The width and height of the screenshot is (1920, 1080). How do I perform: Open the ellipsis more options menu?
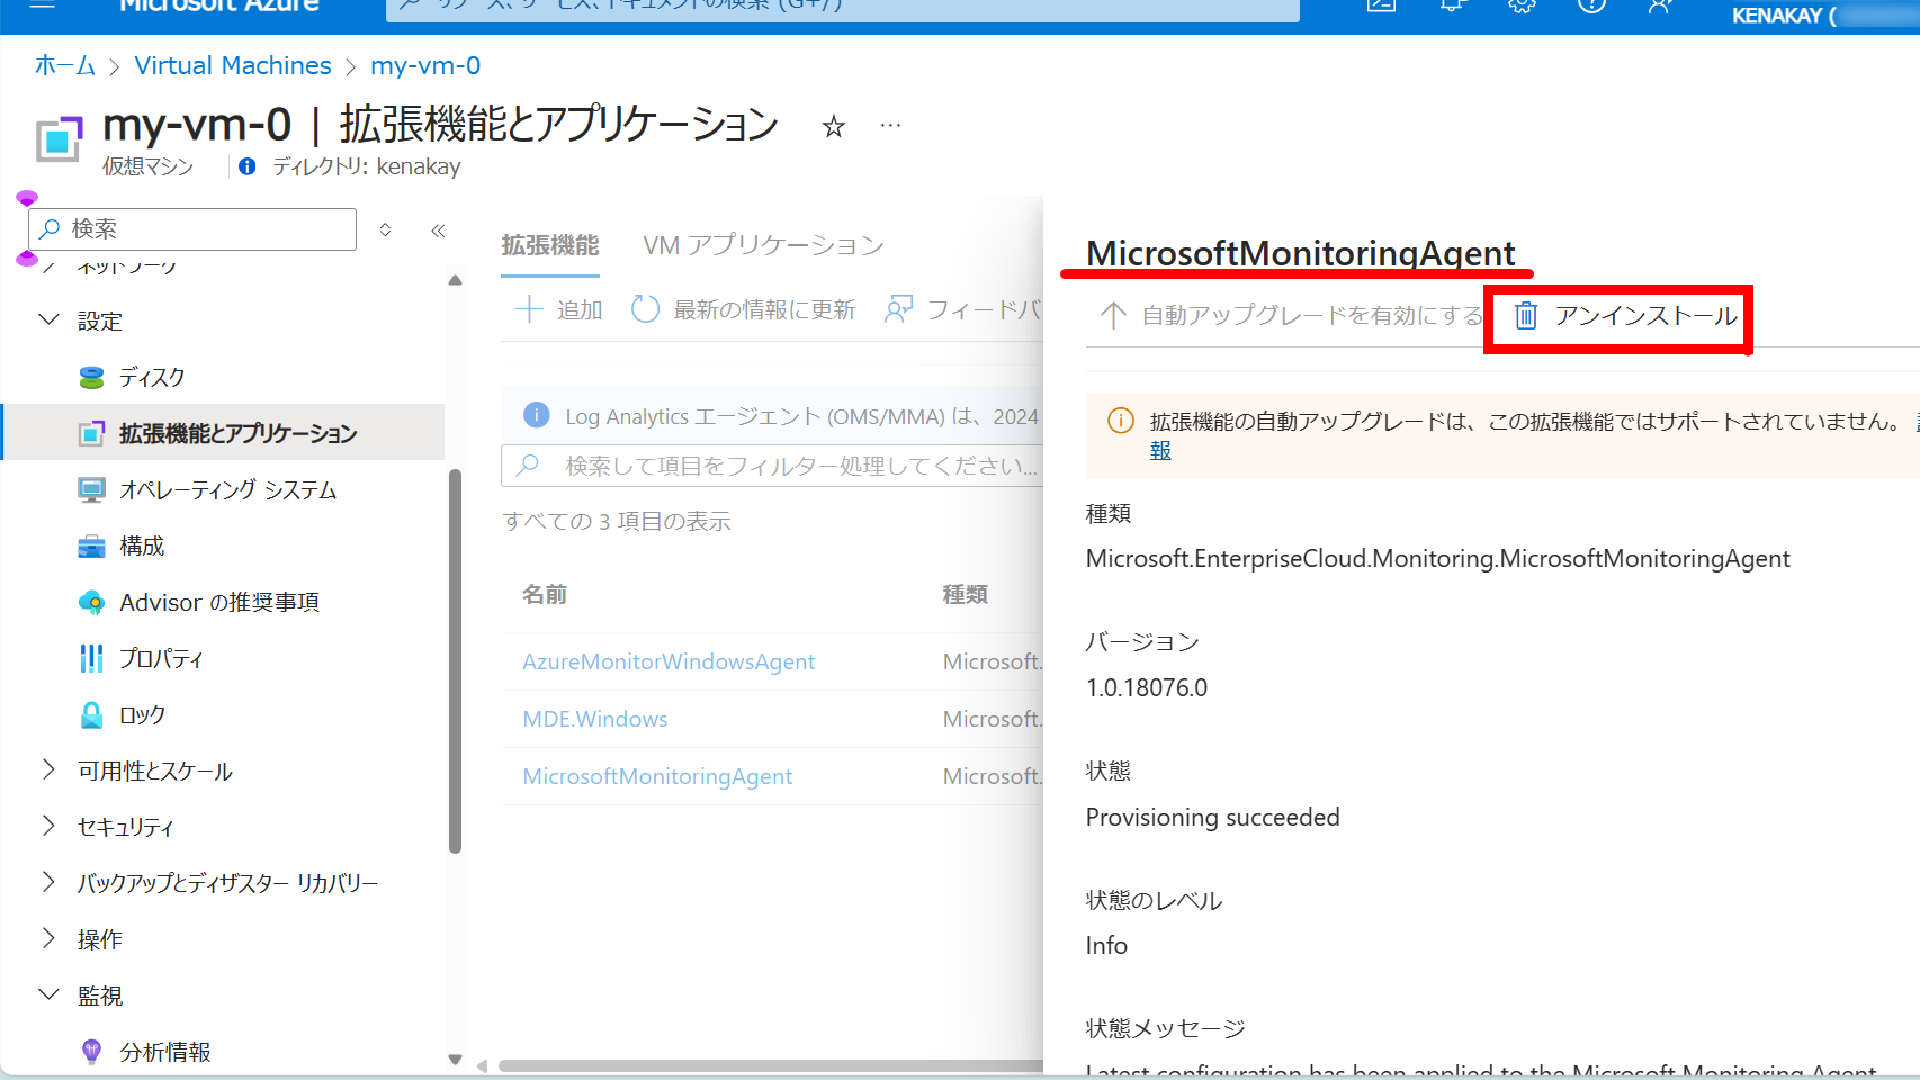[890, 126]
